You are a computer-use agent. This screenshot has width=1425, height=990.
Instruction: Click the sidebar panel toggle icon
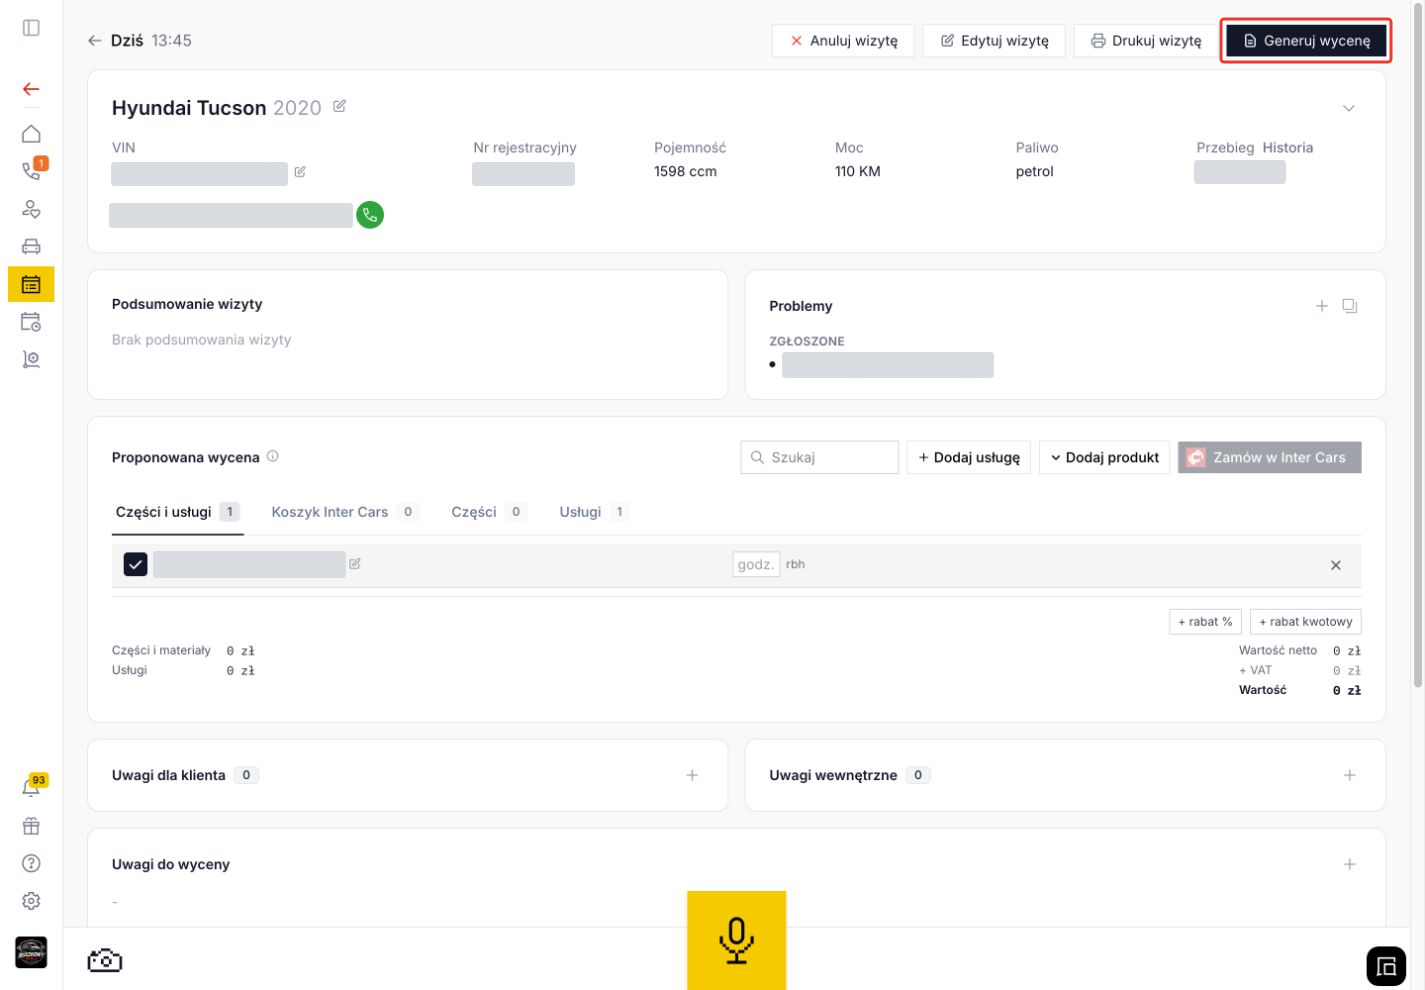tap(31, 28)
